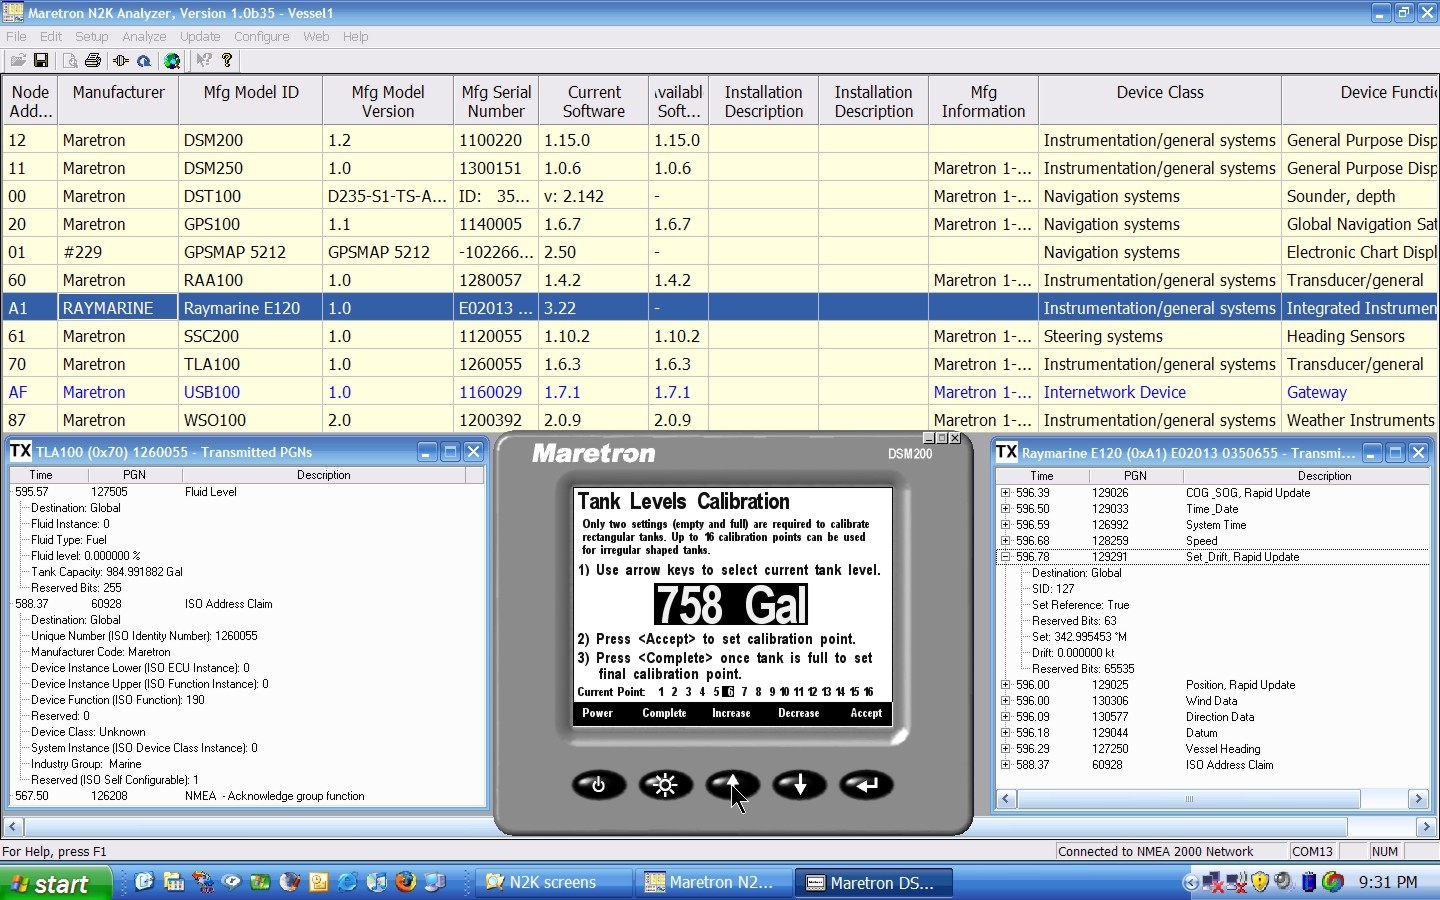Click the blue refresh arrow toolbar icon
Viewport: 1440px width, 900px height.
pos(144,60)
